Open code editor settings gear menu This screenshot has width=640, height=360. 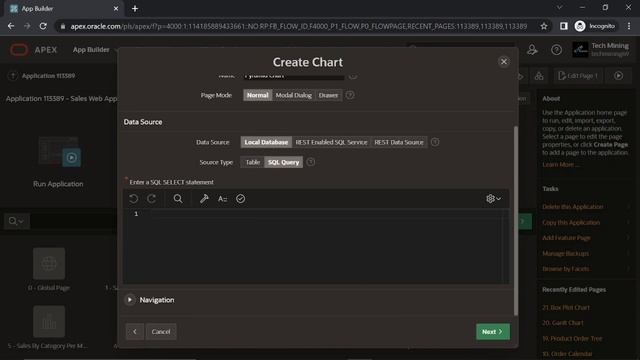click(493, 199)
